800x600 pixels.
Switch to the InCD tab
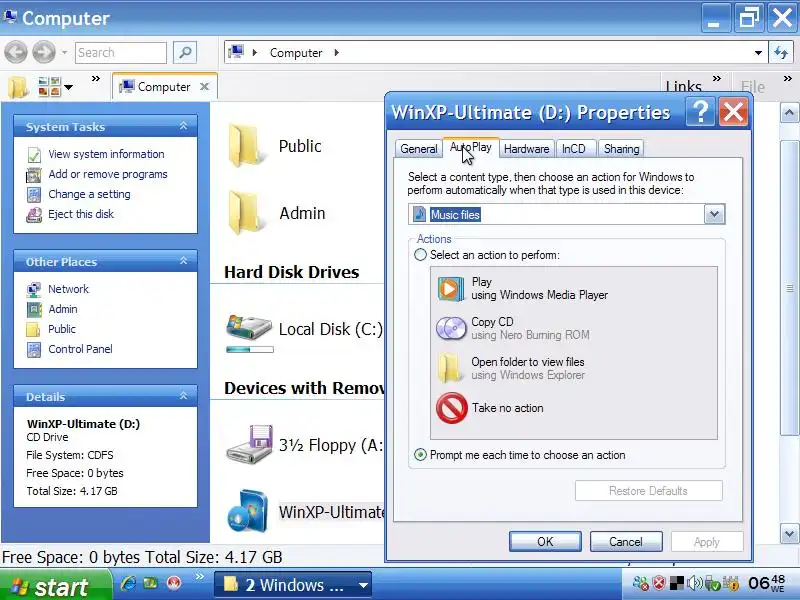coord(574,148)
